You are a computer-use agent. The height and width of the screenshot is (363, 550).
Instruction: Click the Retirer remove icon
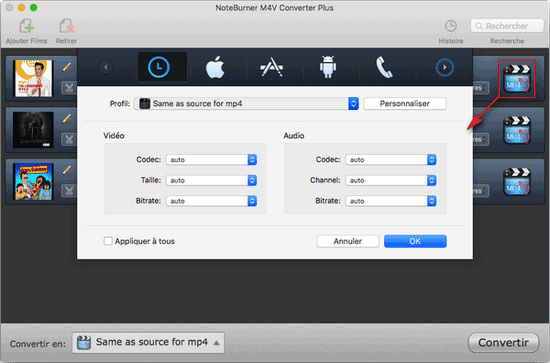[x=66, y=26]
